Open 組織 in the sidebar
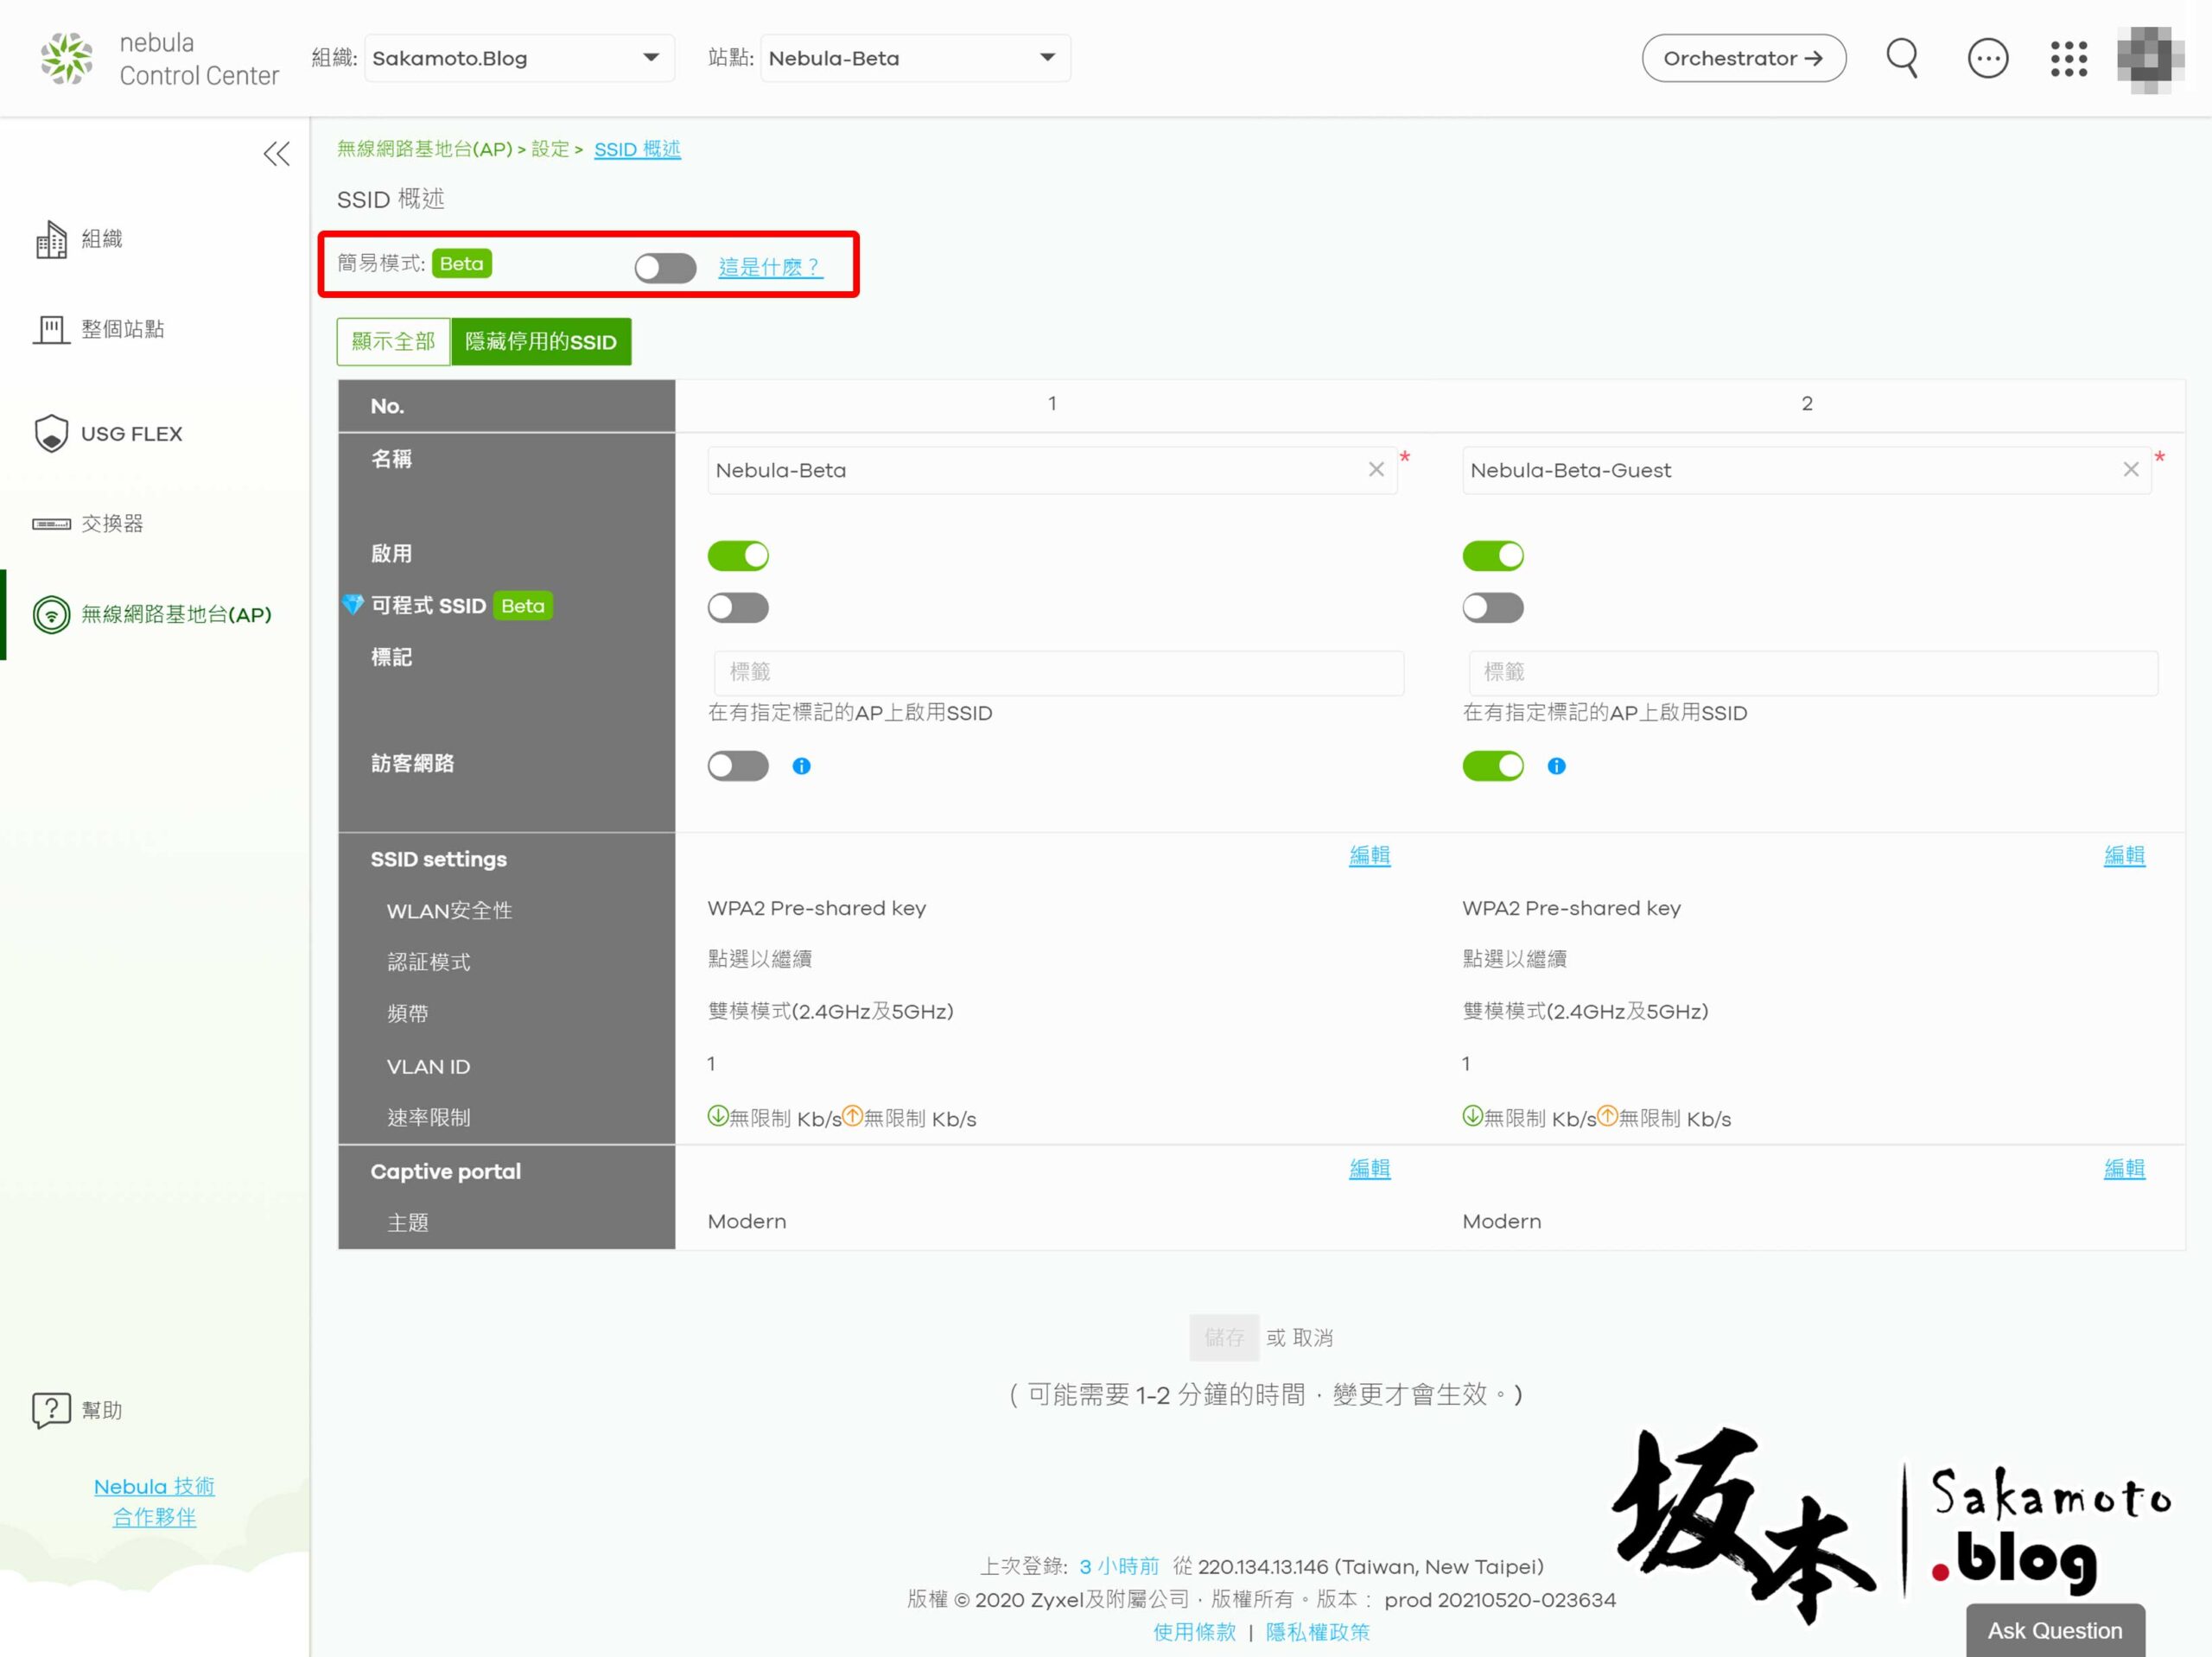Image resolution: width=2212 pixels, height=1657 pixels. pyautogui.click(x=101, y=238)
